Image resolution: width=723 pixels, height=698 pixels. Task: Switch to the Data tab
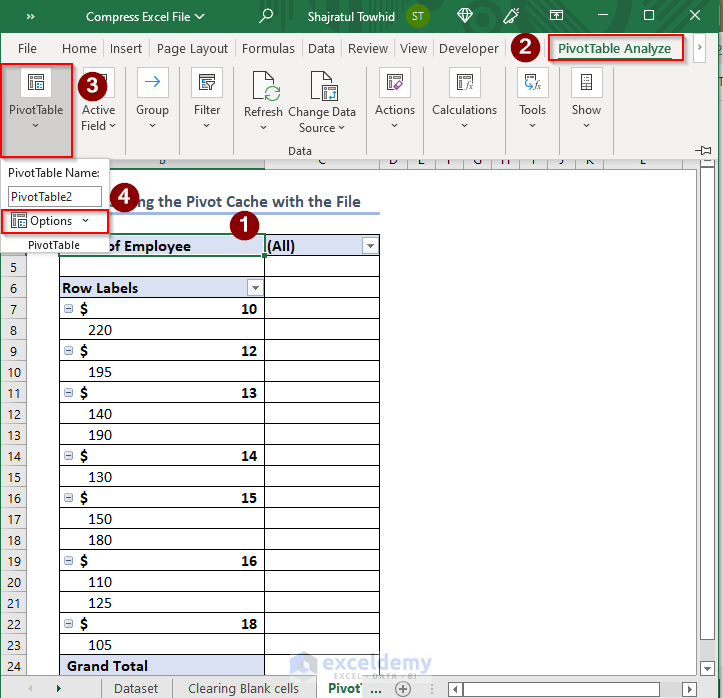click(x=321, y=48)
